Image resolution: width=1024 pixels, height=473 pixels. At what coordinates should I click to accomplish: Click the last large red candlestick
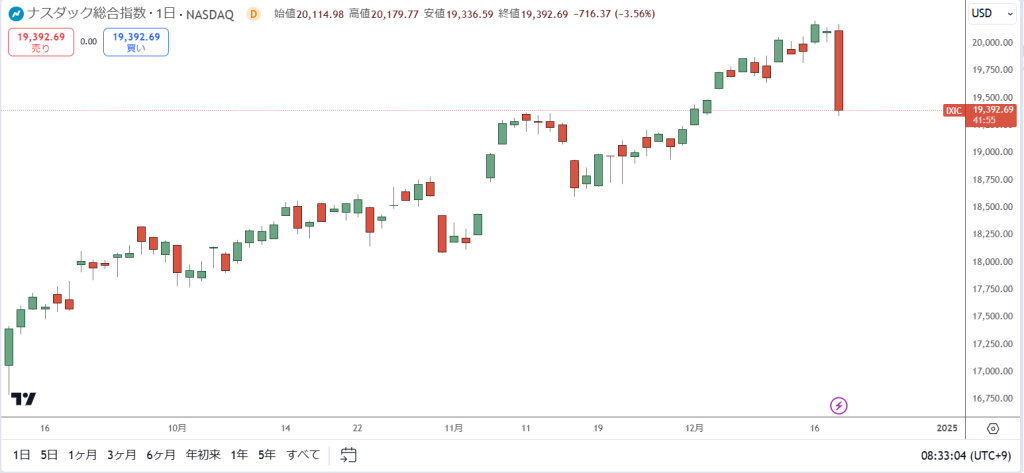click(x=839, y=71)
